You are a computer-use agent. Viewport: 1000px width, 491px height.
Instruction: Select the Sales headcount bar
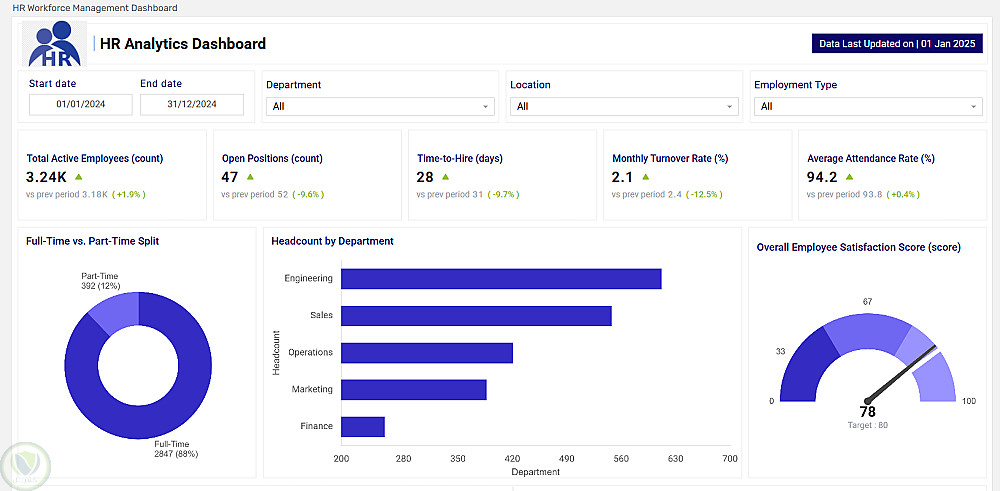point(476,316)
